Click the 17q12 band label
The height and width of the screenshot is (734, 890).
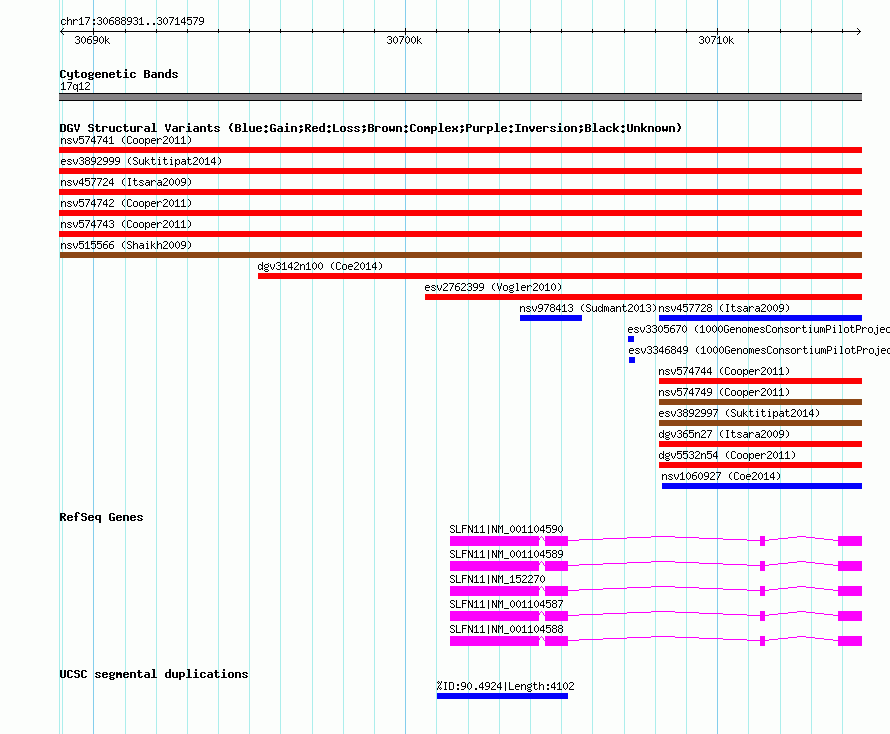(x=75, y=86)
